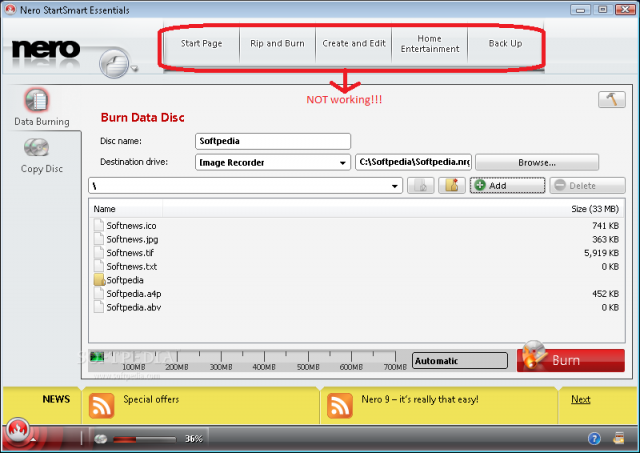Open the Automatic disc size selector

tap(460, 361)
